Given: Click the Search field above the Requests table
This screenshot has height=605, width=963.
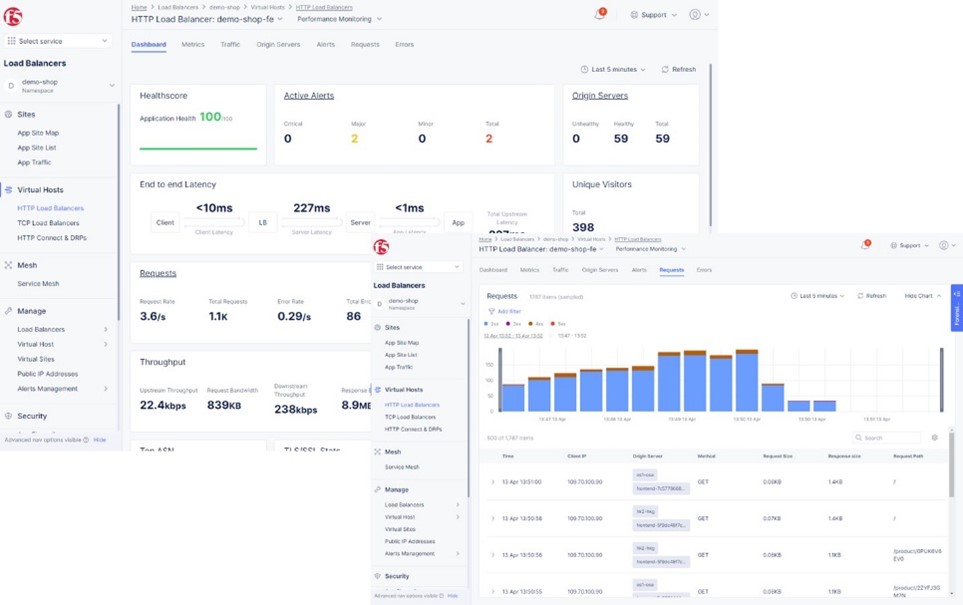Looking at the screenshot, I should click(887, 438).
